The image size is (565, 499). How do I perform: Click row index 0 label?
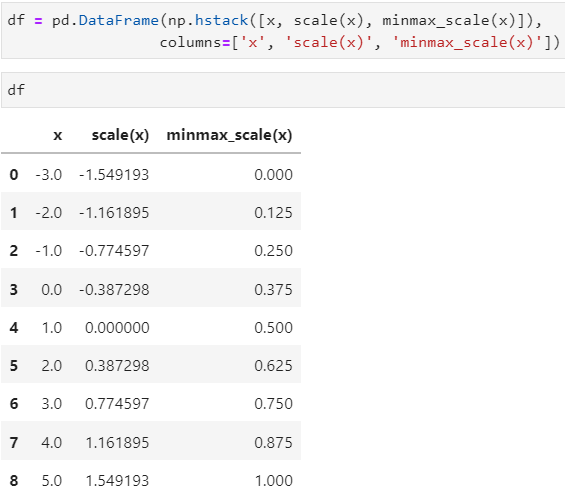pos(14,175)
